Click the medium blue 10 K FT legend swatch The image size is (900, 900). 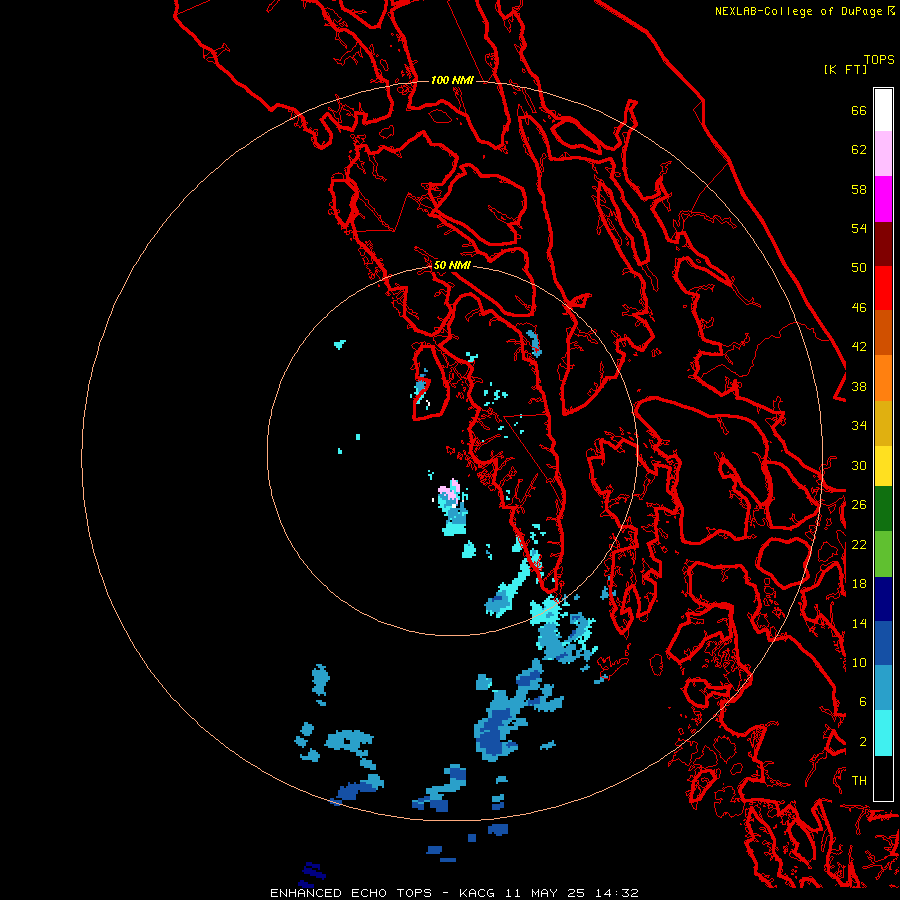883,643
